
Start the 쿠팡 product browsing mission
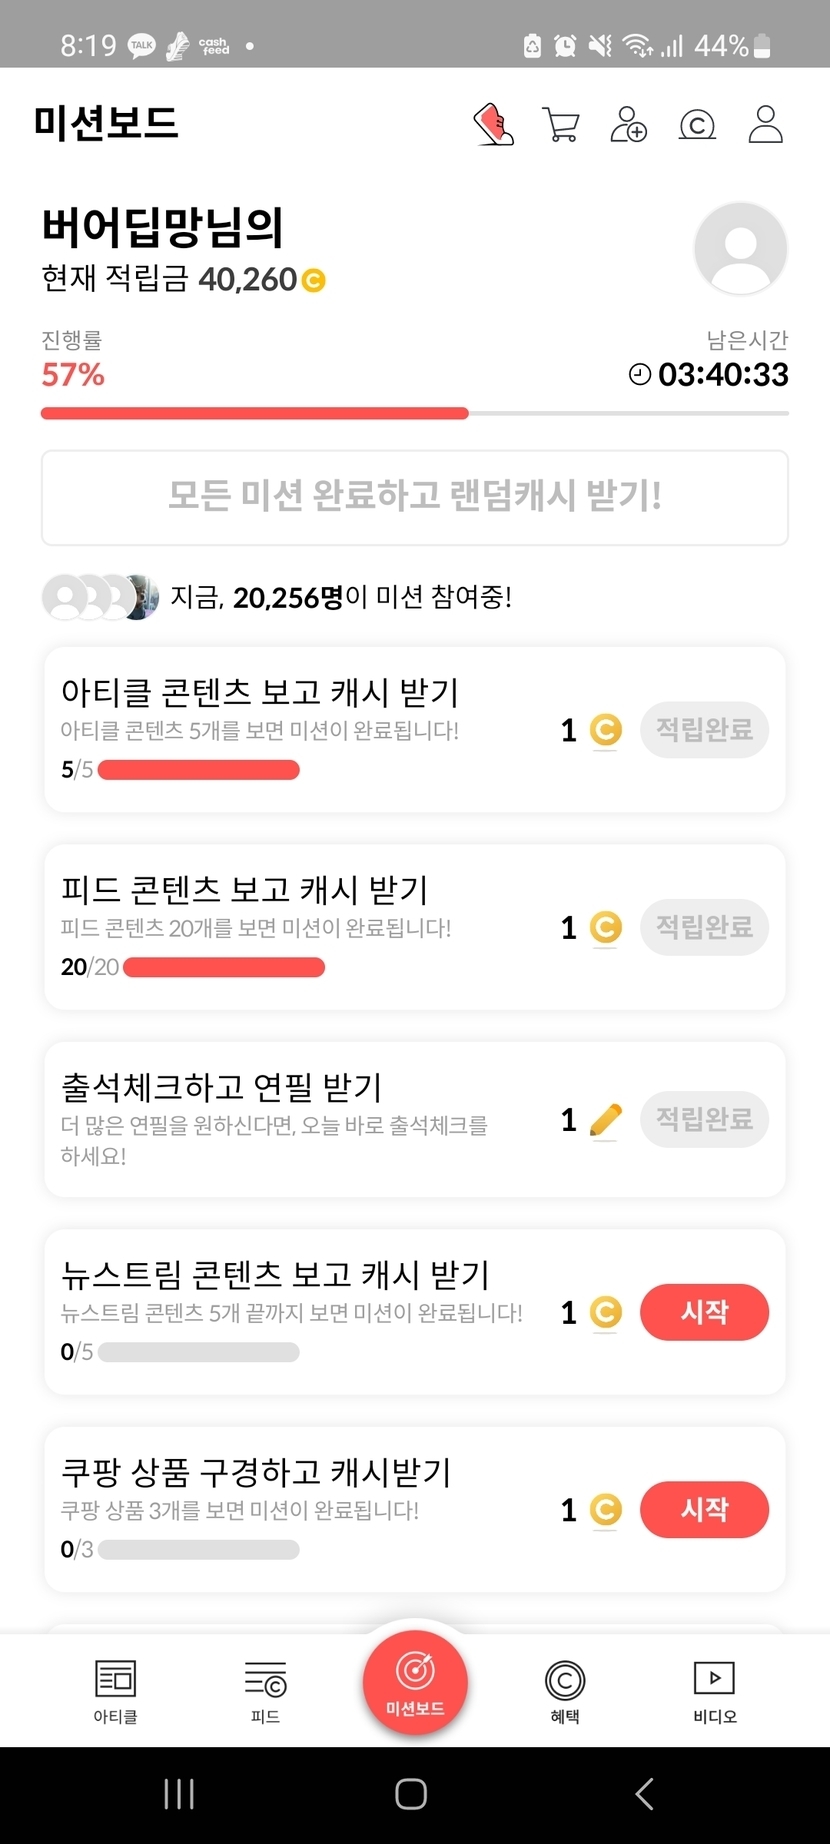tap(704, 1509)
